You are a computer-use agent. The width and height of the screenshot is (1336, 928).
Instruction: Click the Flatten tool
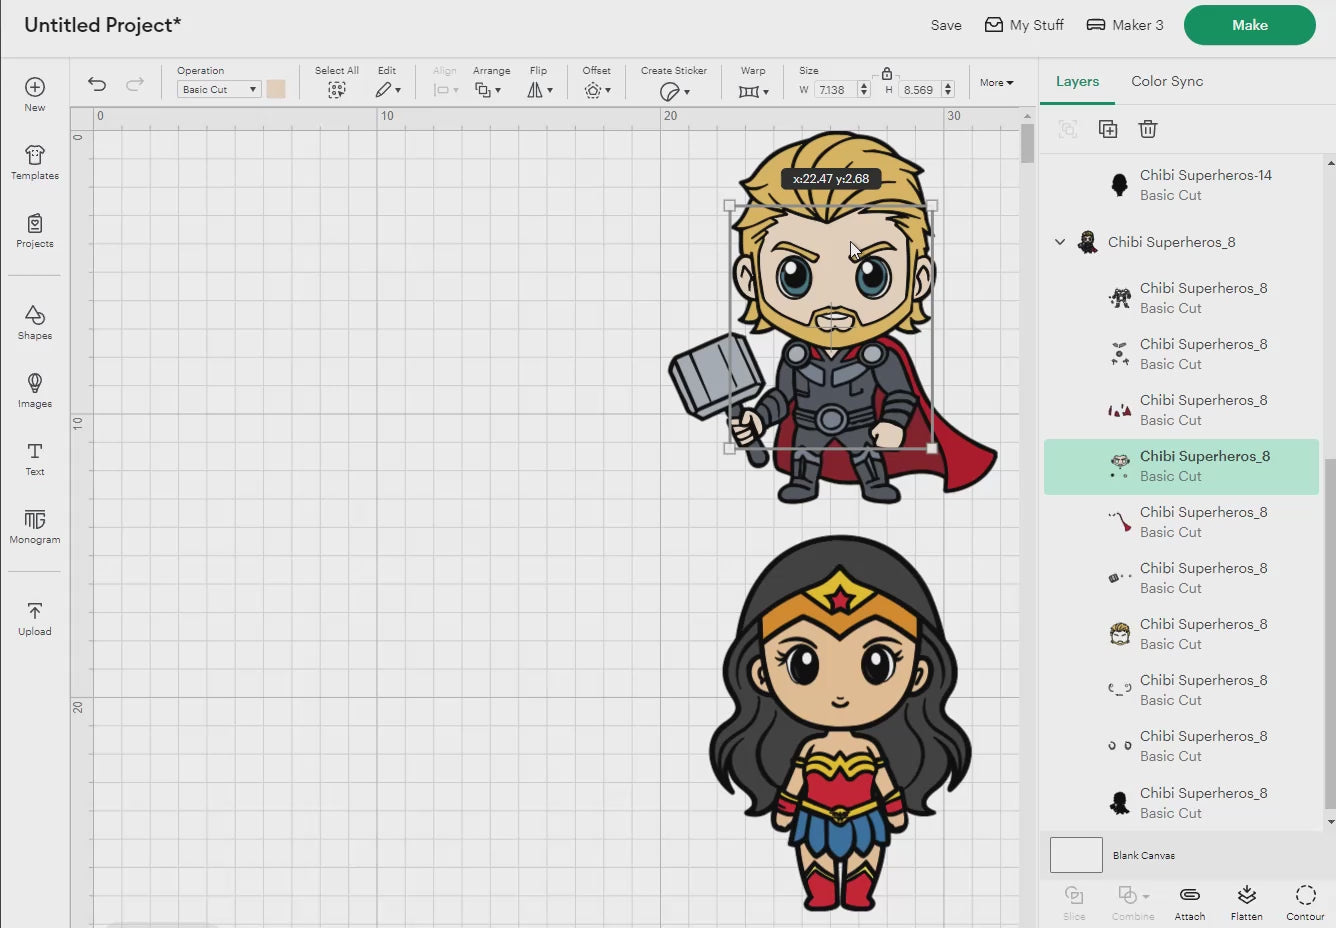pos(1246,901)
